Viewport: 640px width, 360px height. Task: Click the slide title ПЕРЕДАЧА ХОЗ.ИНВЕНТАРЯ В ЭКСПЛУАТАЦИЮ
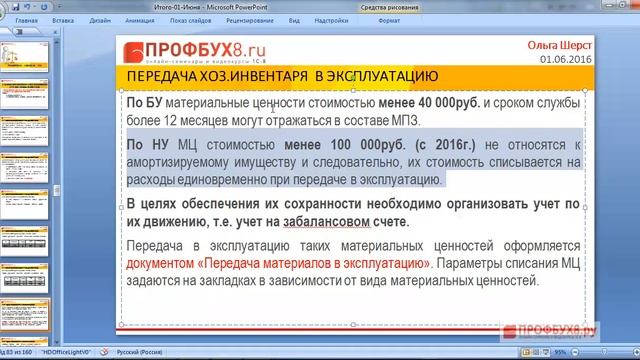click(282, 76)
